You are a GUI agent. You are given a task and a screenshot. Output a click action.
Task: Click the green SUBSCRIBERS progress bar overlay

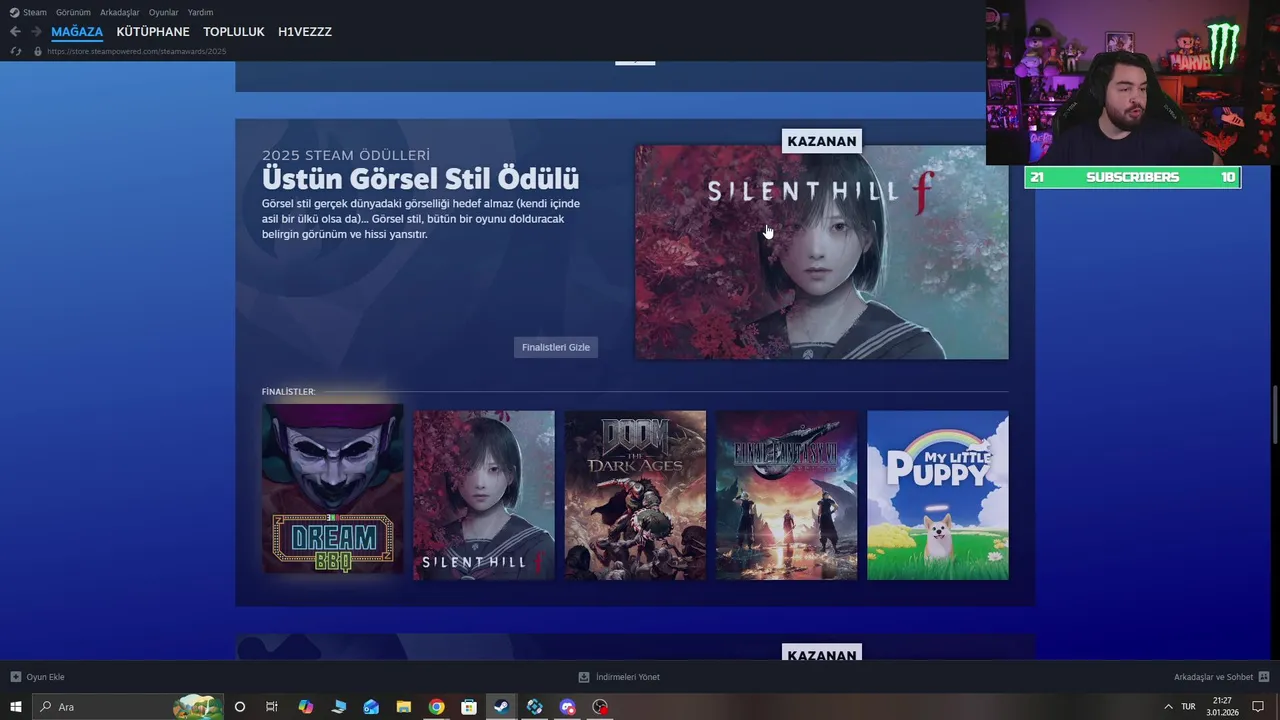1132,177
